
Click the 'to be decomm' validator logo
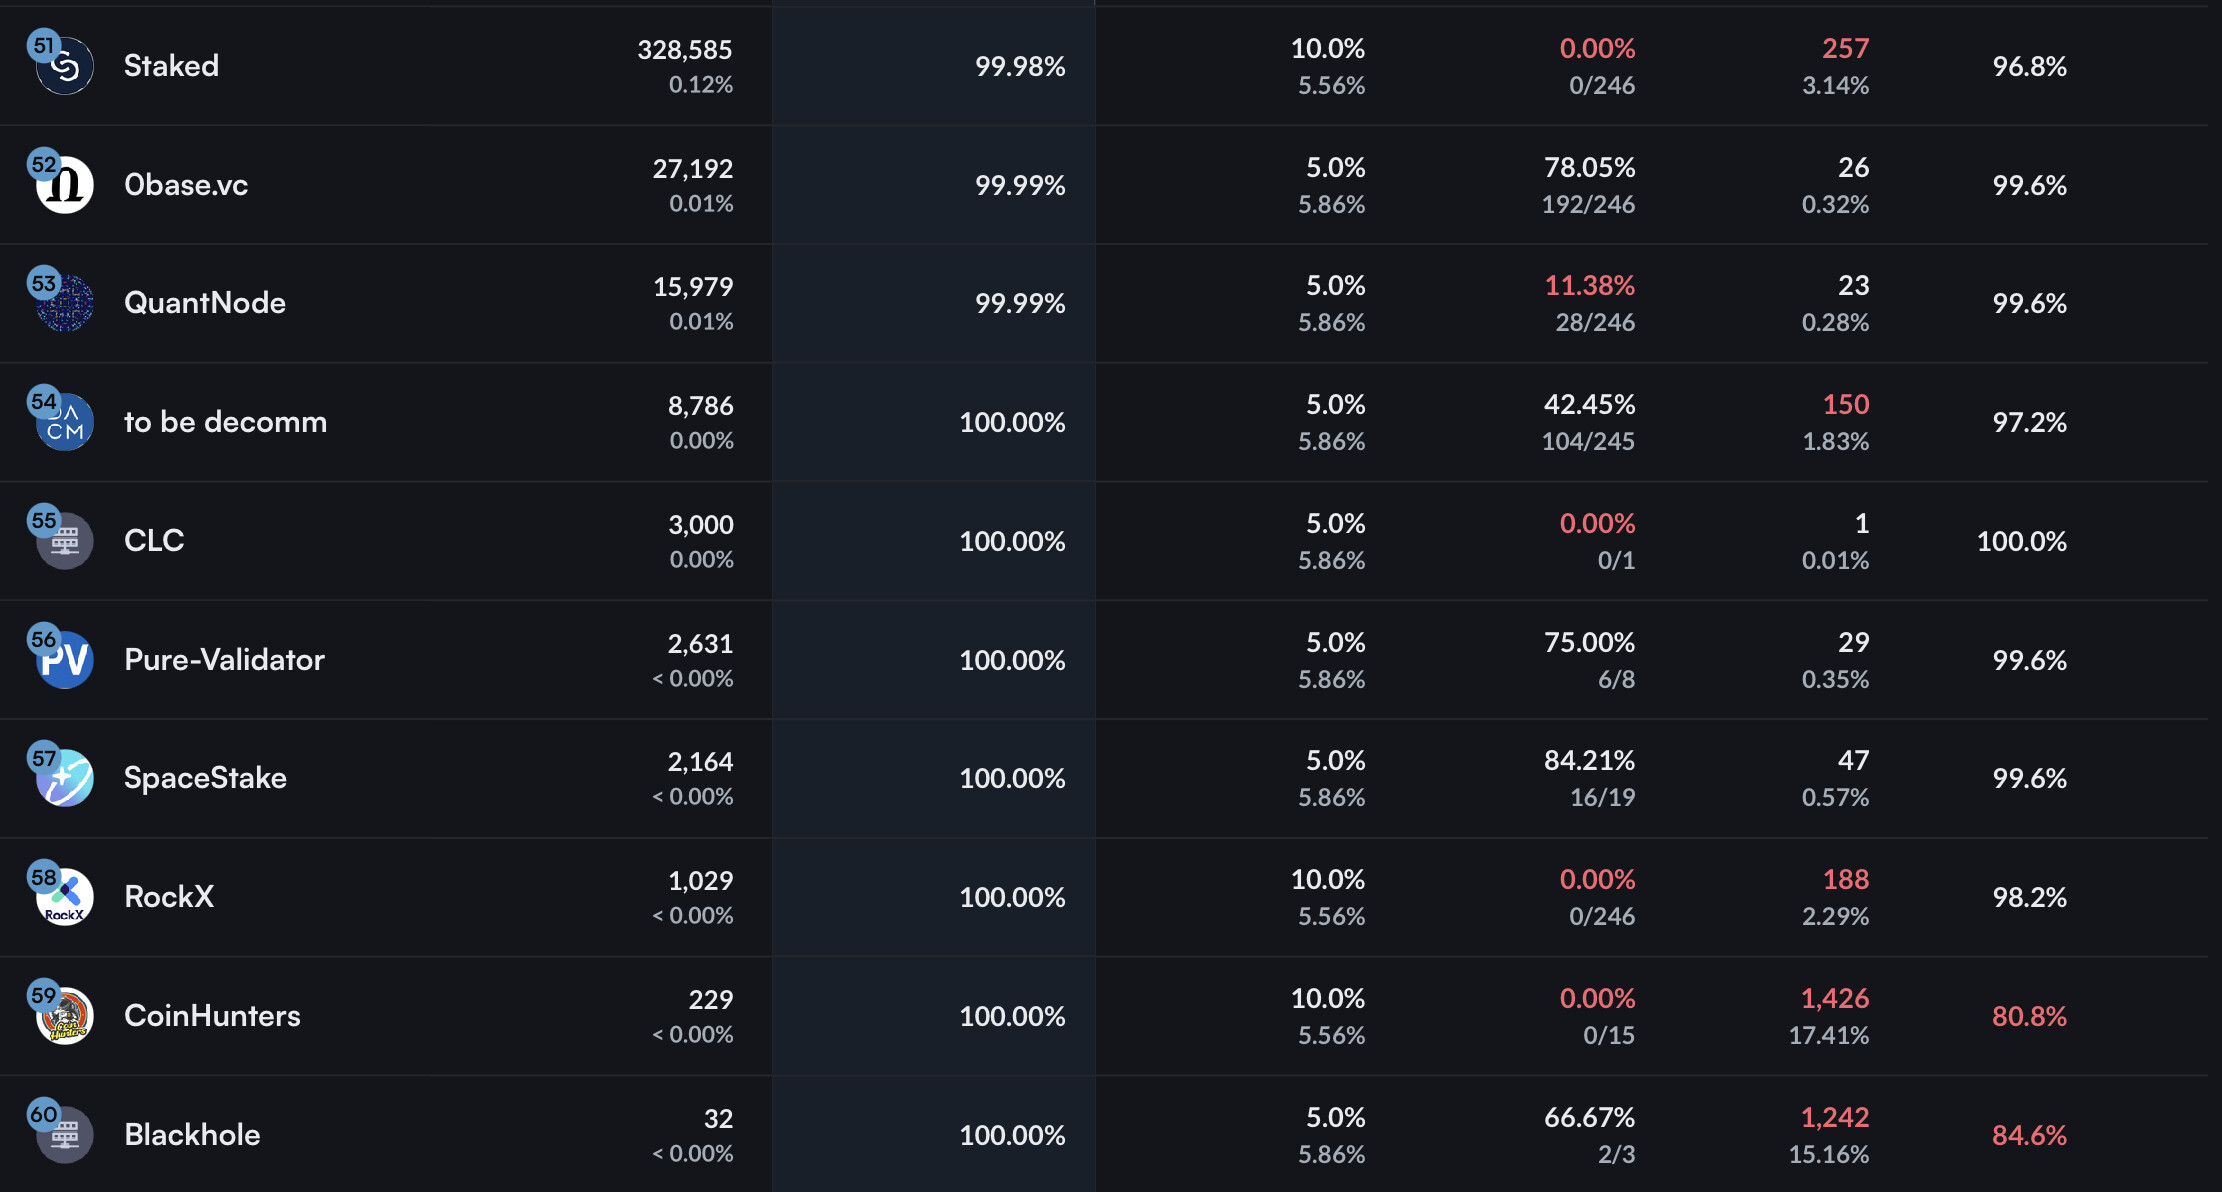(65, 423)
